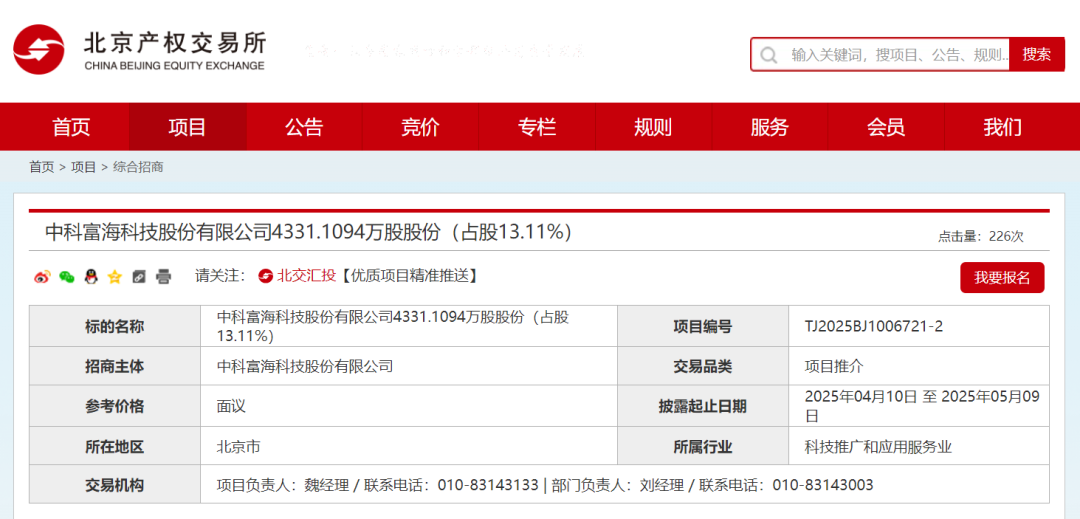Copy the page link icon

(x=138, y=277)
